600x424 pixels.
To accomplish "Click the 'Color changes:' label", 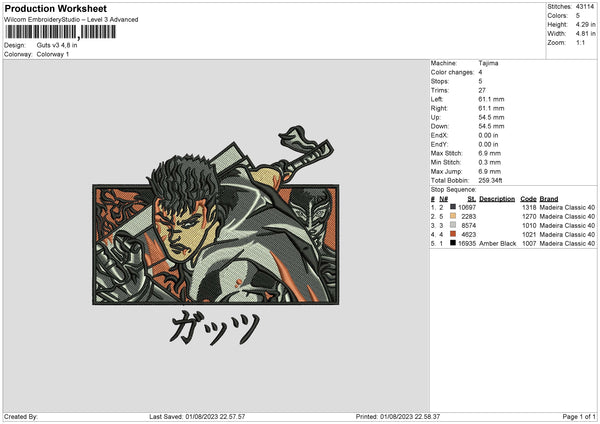I will (452, 72).
